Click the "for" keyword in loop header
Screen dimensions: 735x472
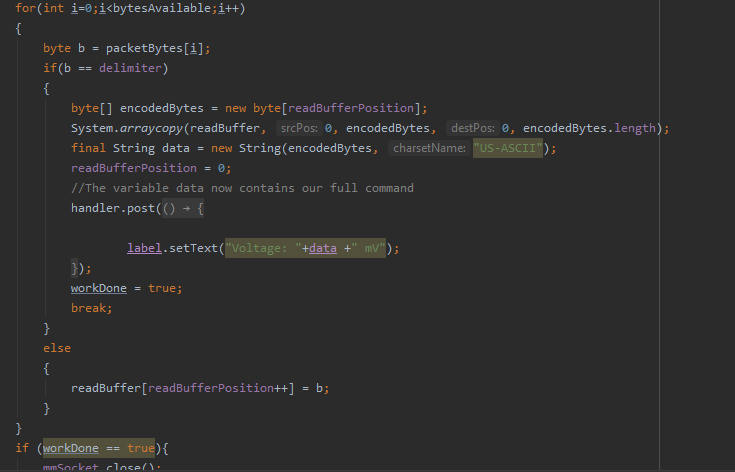tap(26, 8)
